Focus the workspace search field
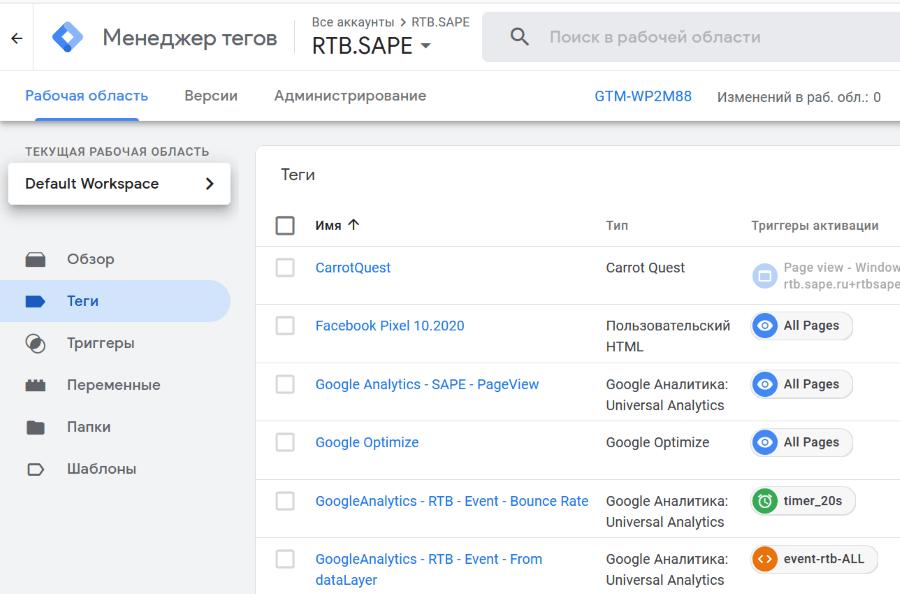 coord(700,37)
